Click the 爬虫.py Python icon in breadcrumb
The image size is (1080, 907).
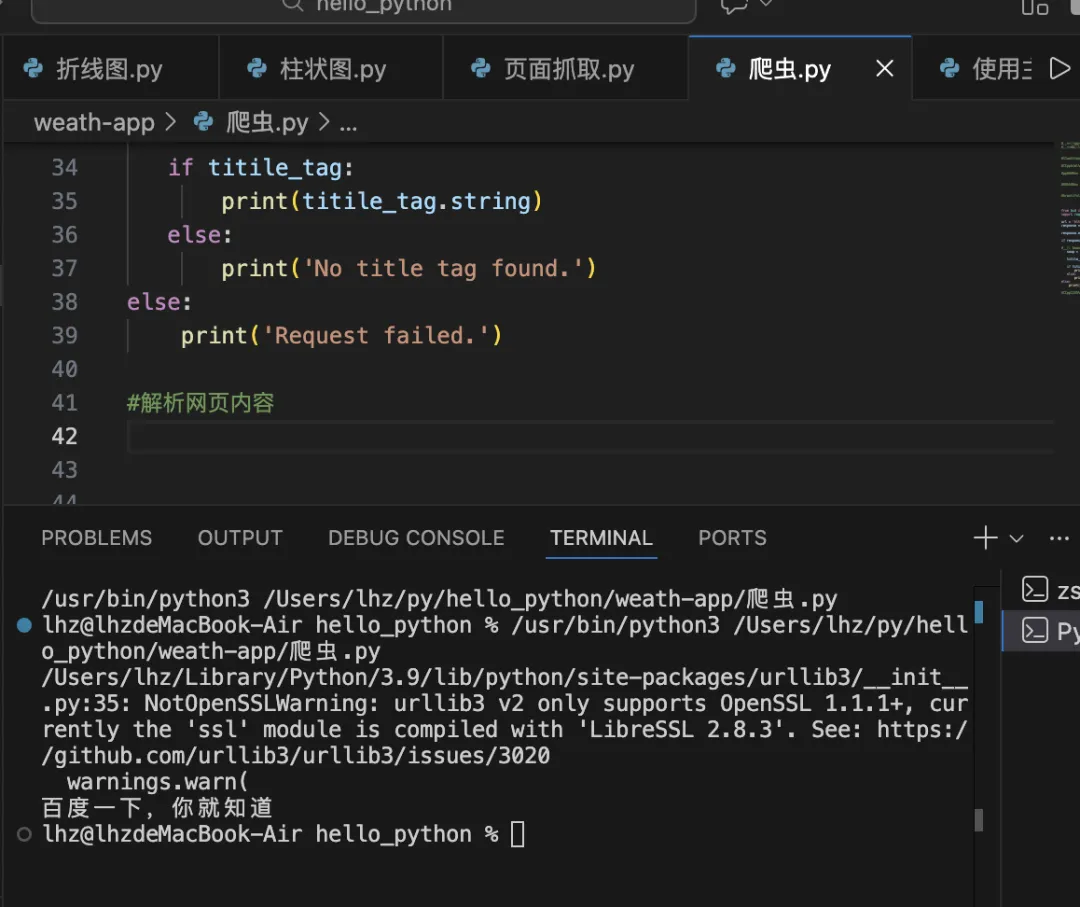[204, 122]
